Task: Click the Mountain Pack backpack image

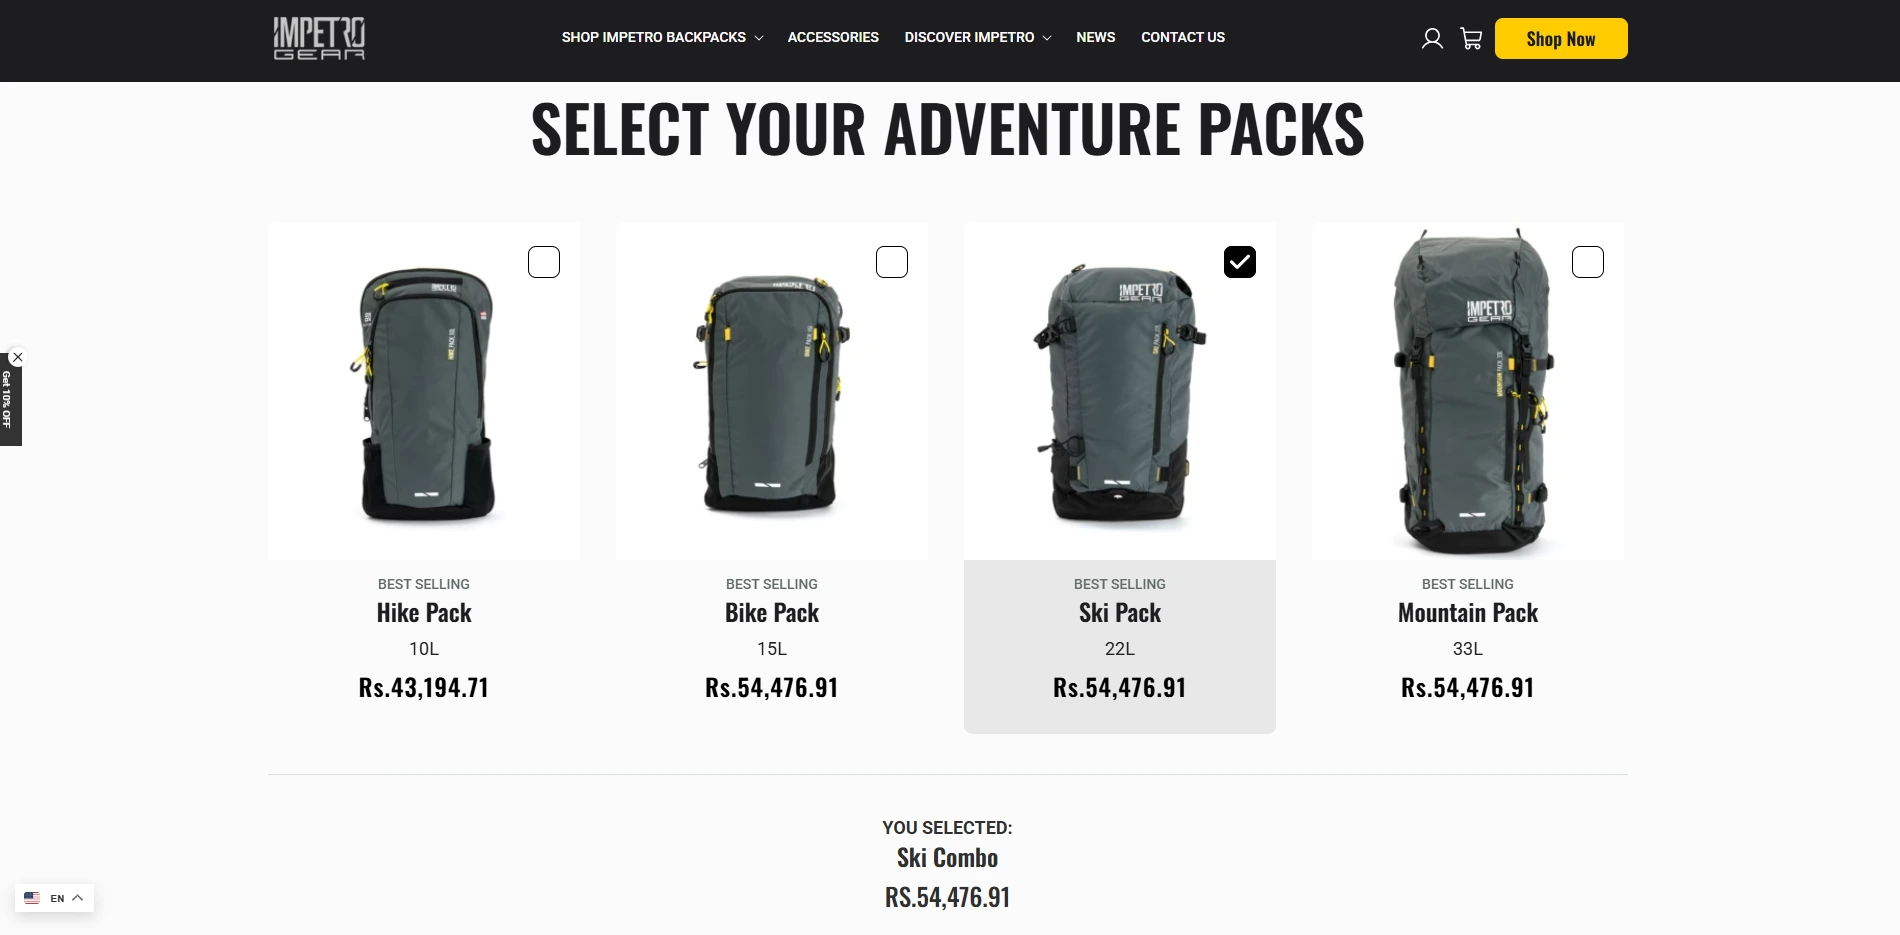Action: tap(1468, 392)
